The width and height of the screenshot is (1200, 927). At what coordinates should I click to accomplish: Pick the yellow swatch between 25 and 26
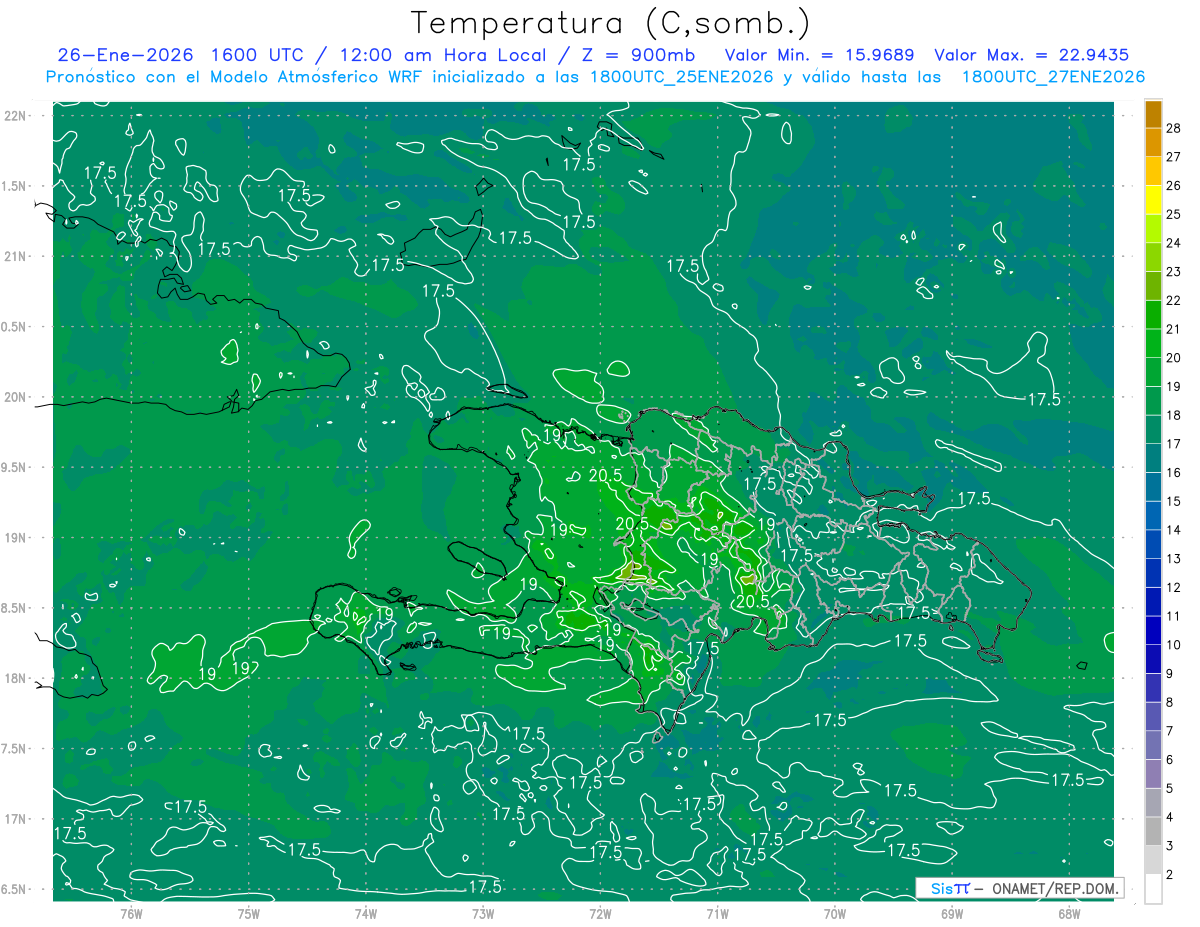(x=1153, y=200)
